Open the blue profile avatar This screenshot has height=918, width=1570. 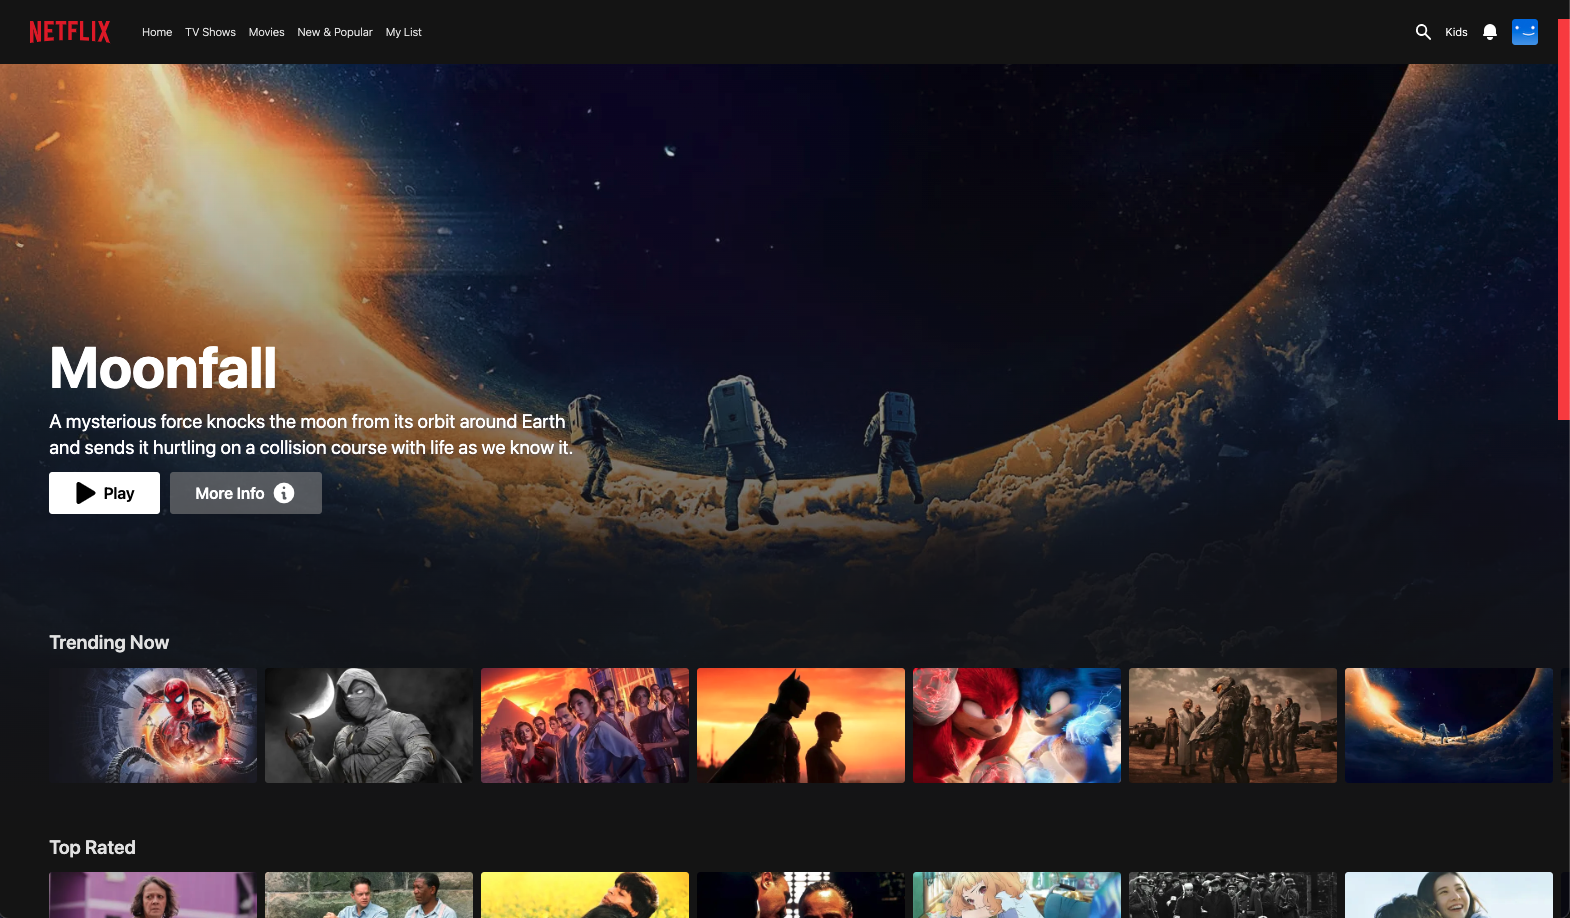(x=1525, y=32)
